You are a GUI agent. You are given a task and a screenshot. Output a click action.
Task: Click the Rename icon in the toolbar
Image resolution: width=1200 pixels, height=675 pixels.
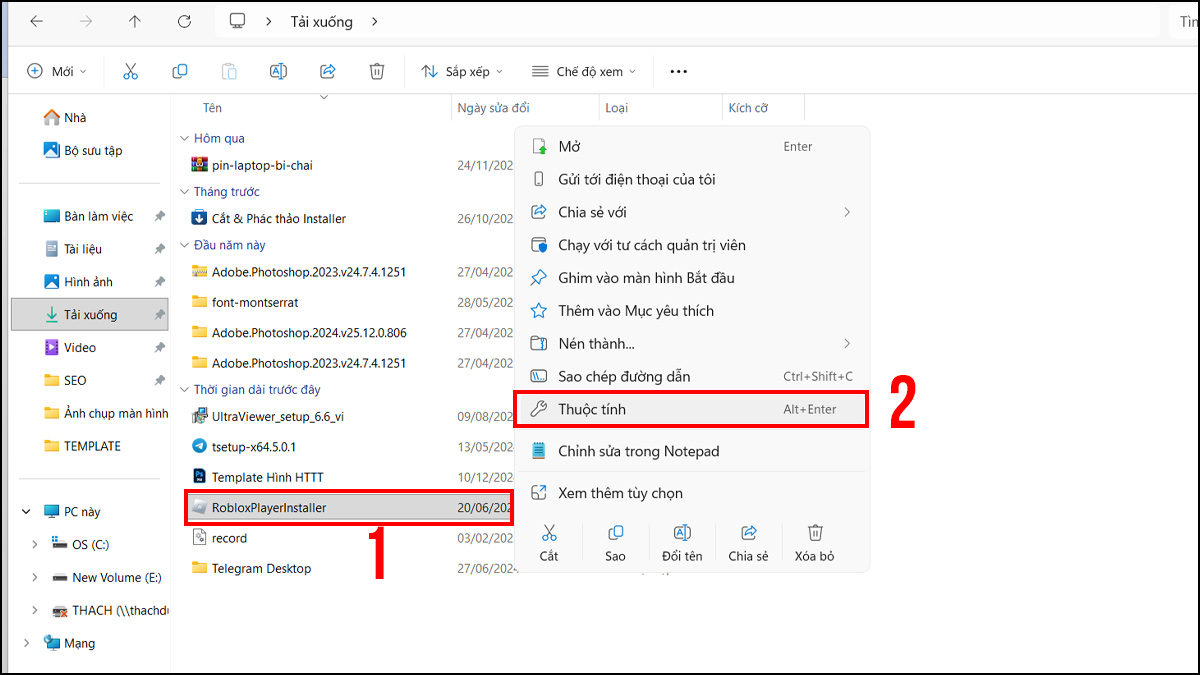point(278,71)
